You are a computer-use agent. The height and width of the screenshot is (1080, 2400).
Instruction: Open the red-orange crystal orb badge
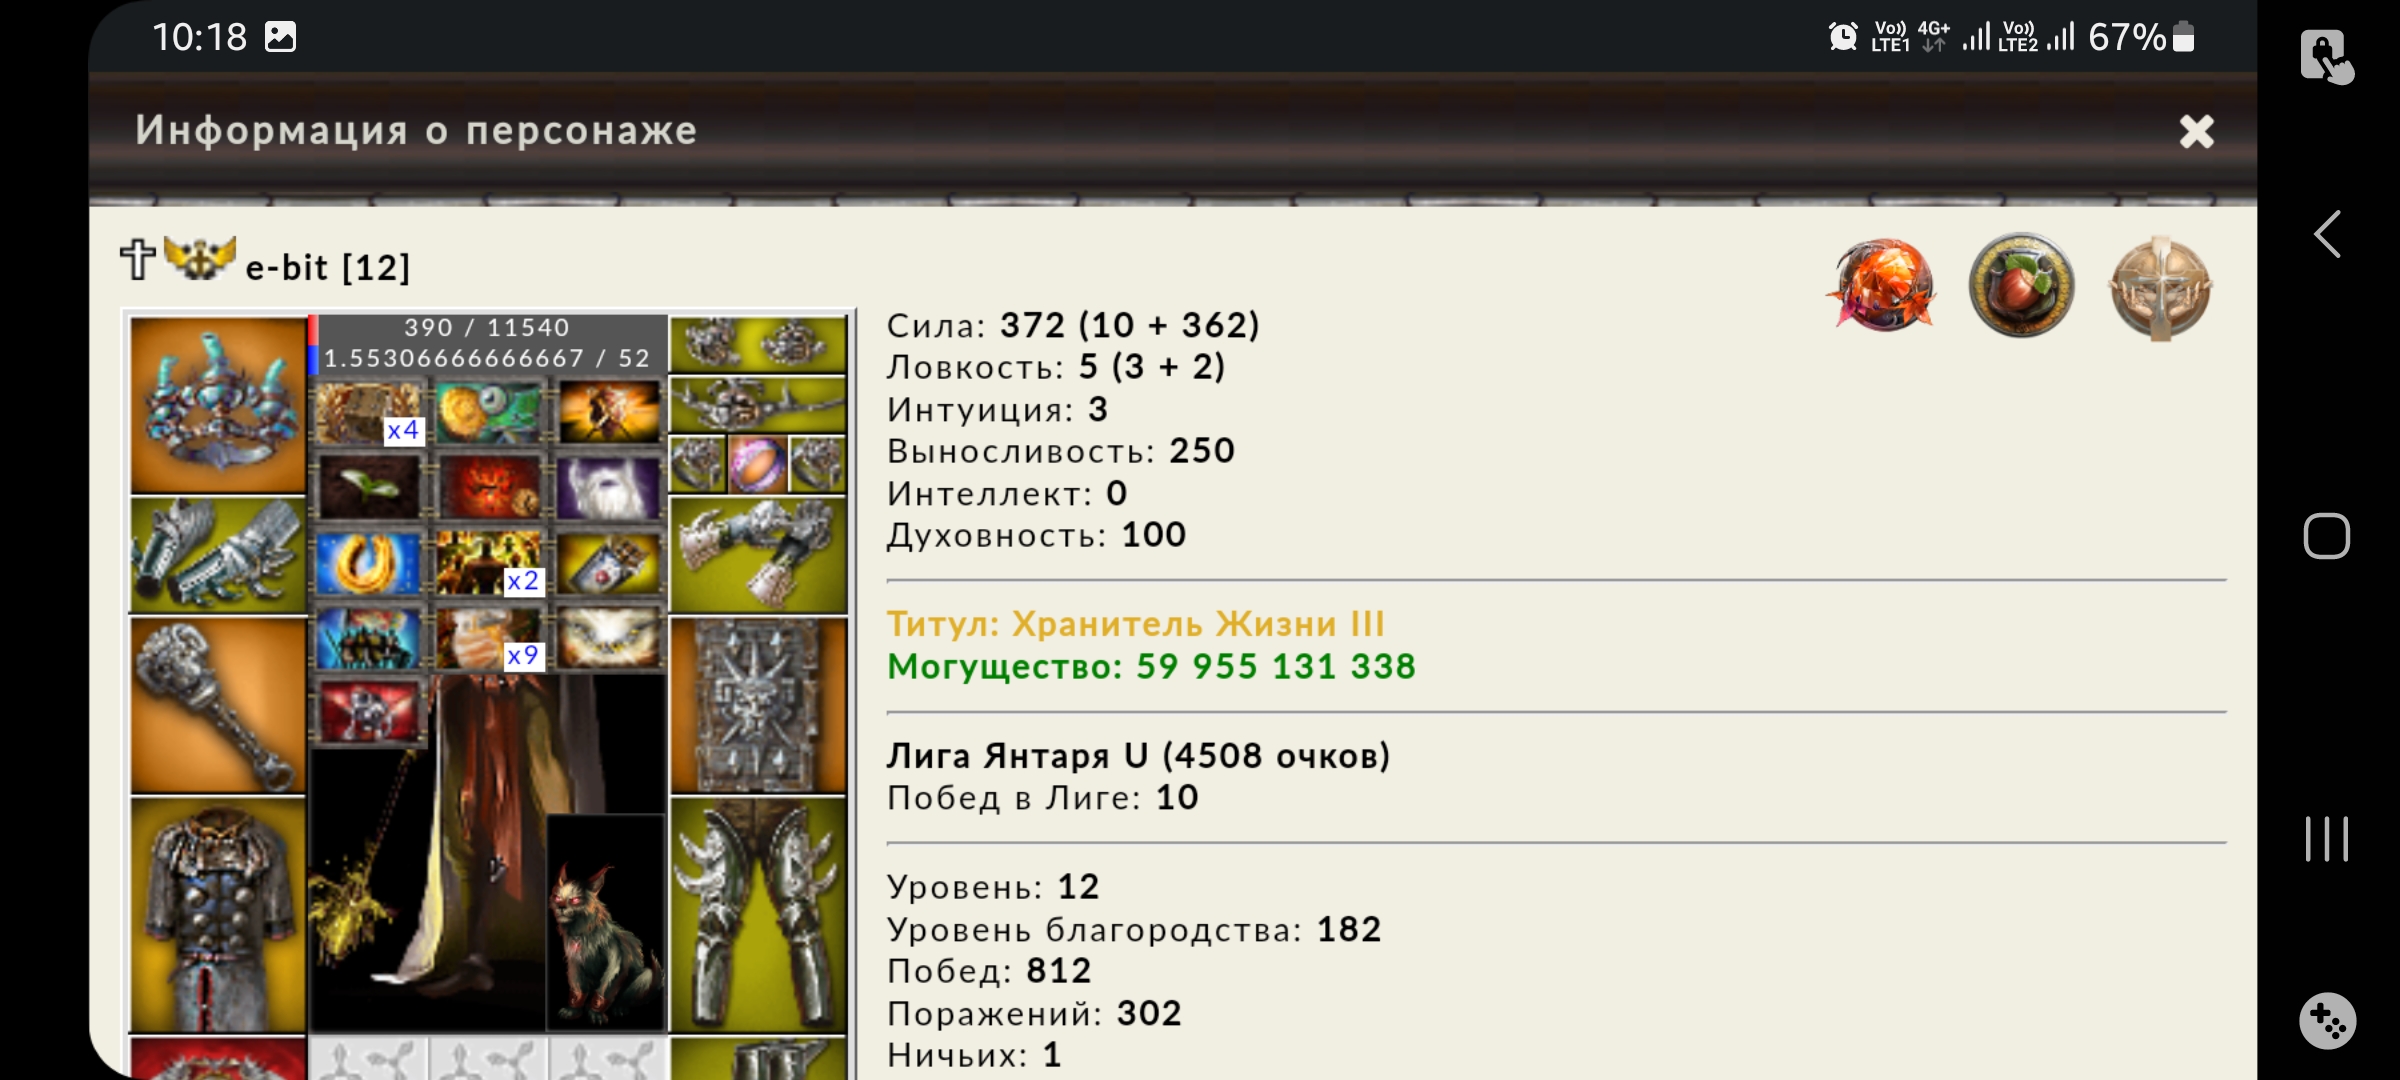(1883, 286)
